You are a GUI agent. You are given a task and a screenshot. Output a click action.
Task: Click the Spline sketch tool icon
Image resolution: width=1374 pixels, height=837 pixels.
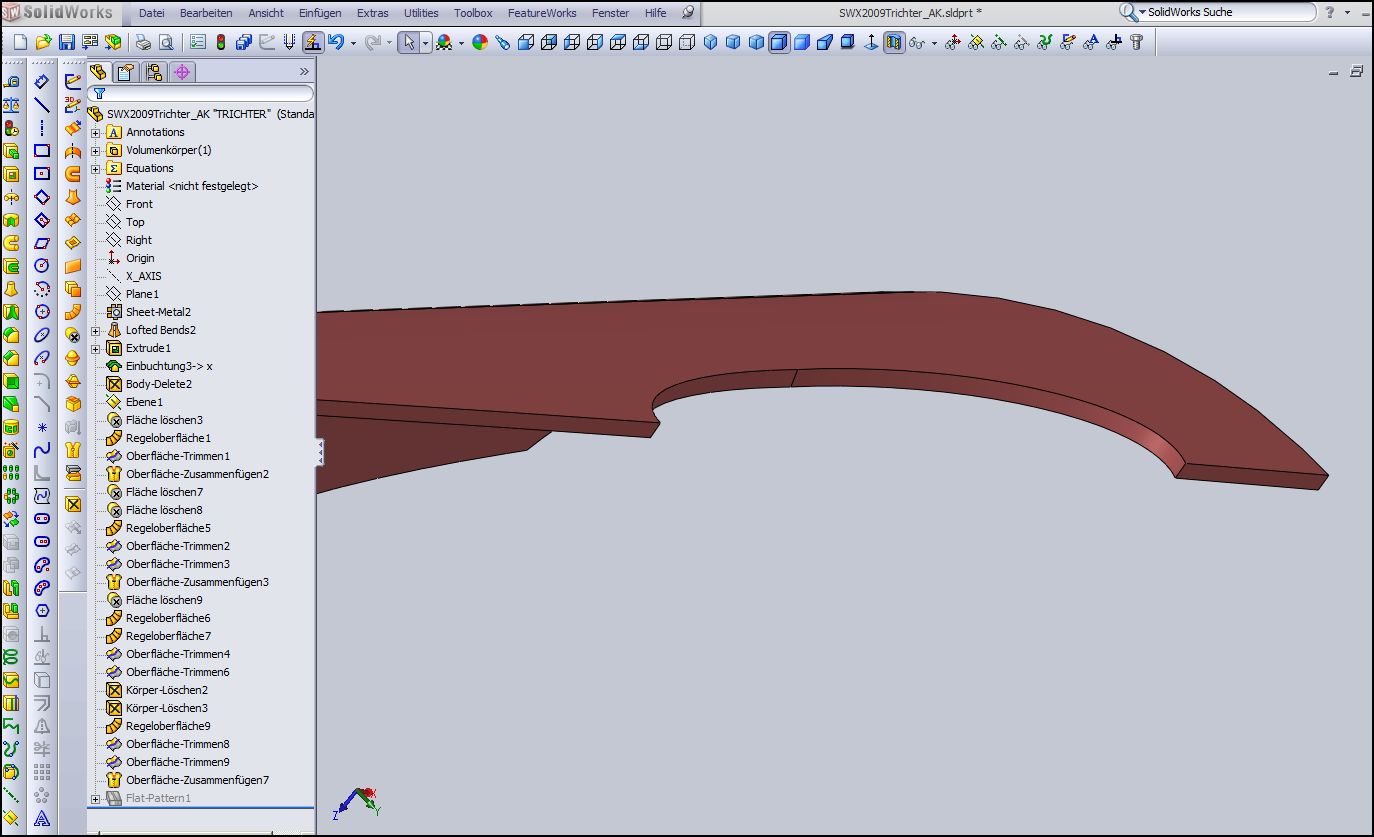tap(42, 450)
